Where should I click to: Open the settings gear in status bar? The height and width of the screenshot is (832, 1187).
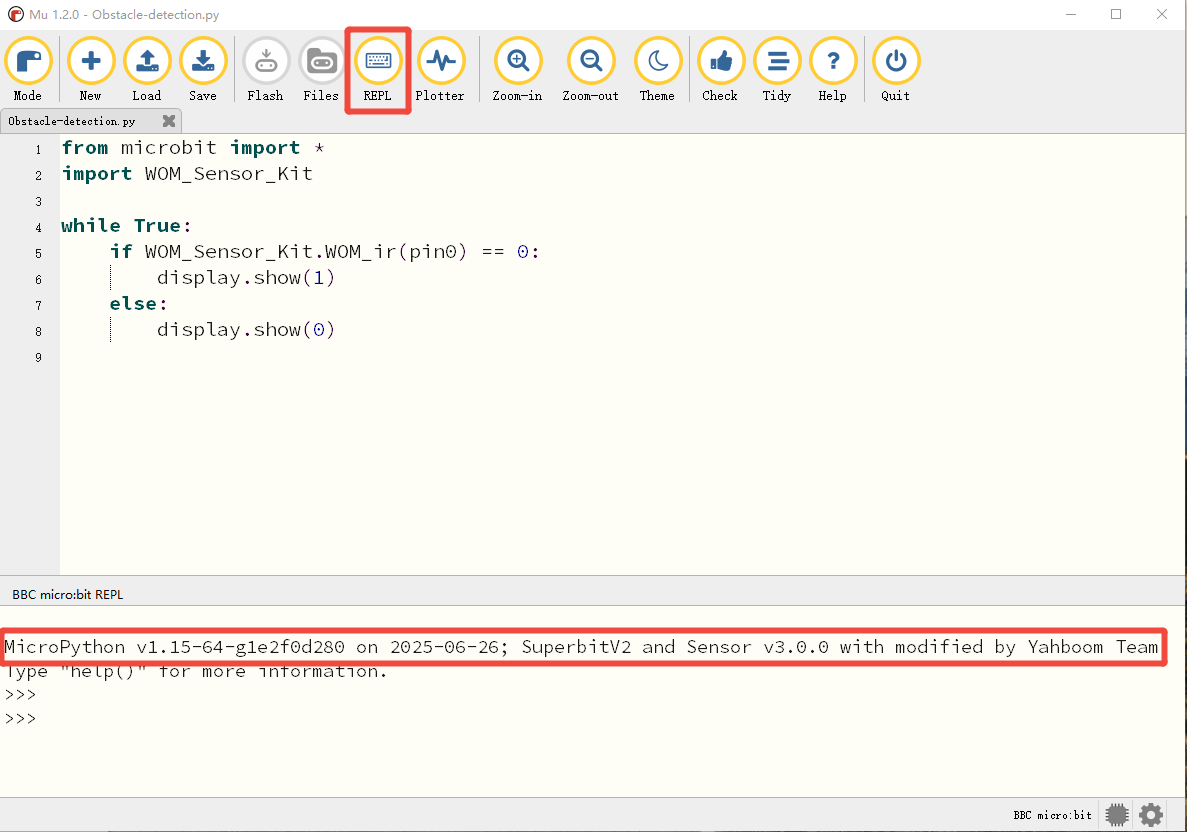click(1151, 815)
